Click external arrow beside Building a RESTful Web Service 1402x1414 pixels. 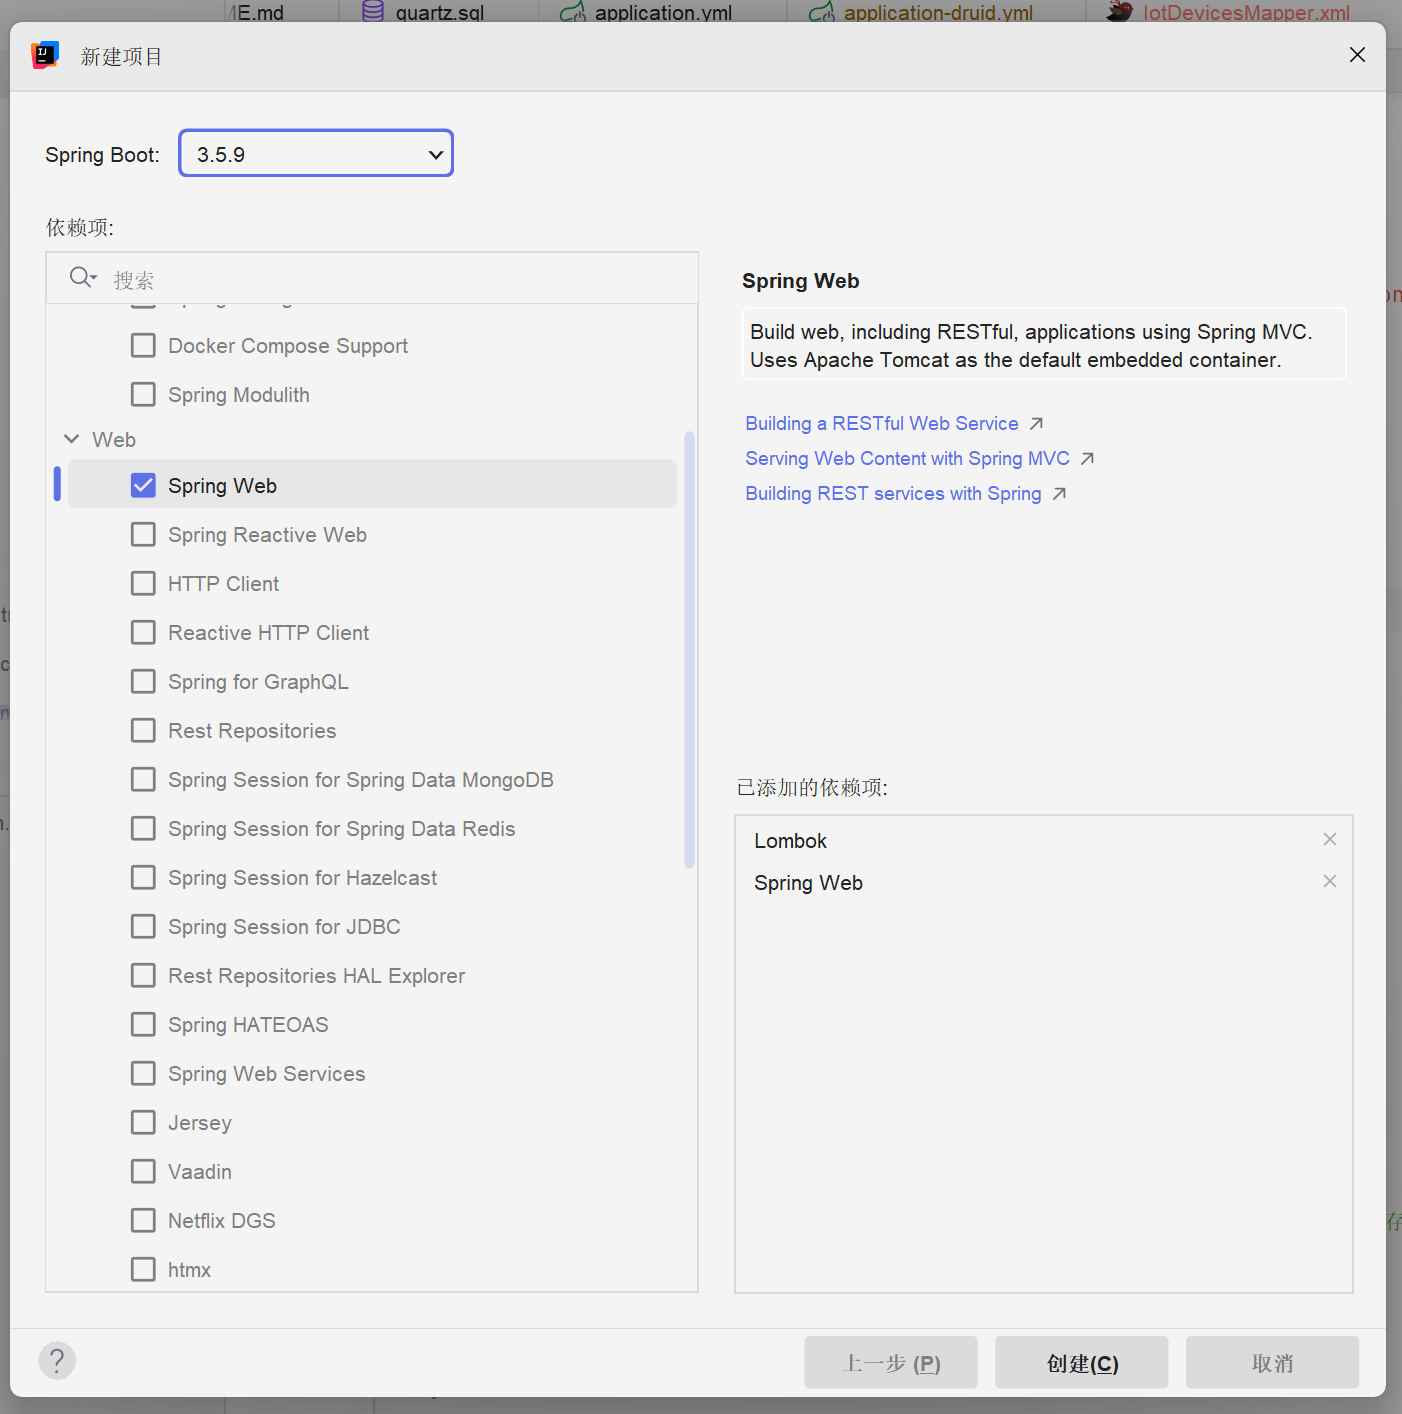click(1036, 424)
